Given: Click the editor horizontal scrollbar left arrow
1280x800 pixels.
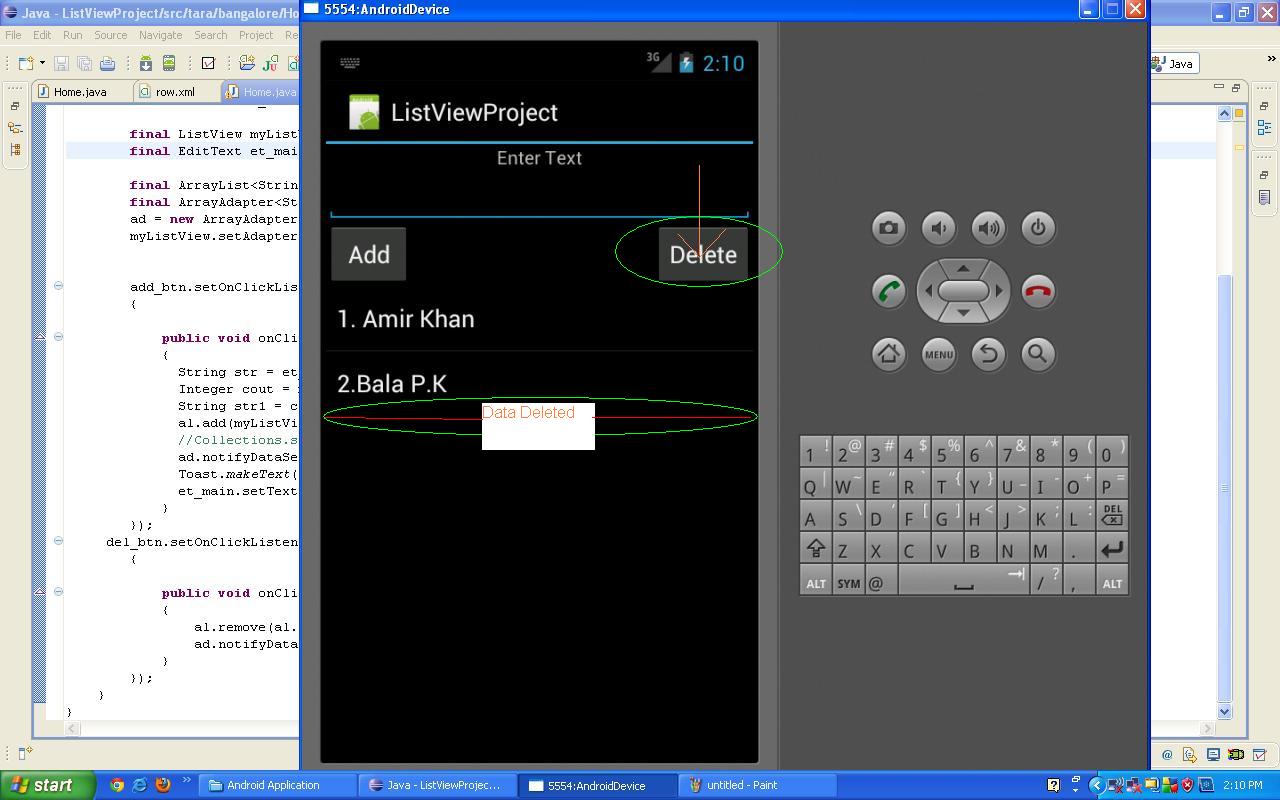Looking at the screenshot, I should (x=73, y=729).
